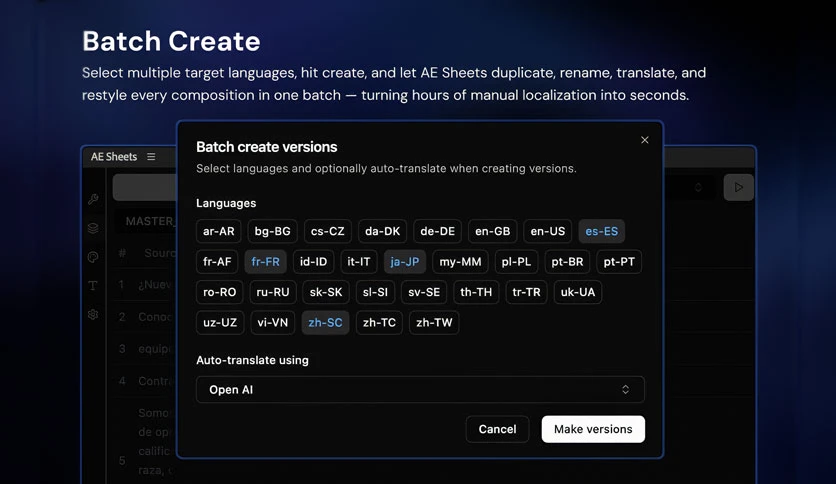The image size is (836, 484).
Task: Click the Make versions button
Action: 593,429
